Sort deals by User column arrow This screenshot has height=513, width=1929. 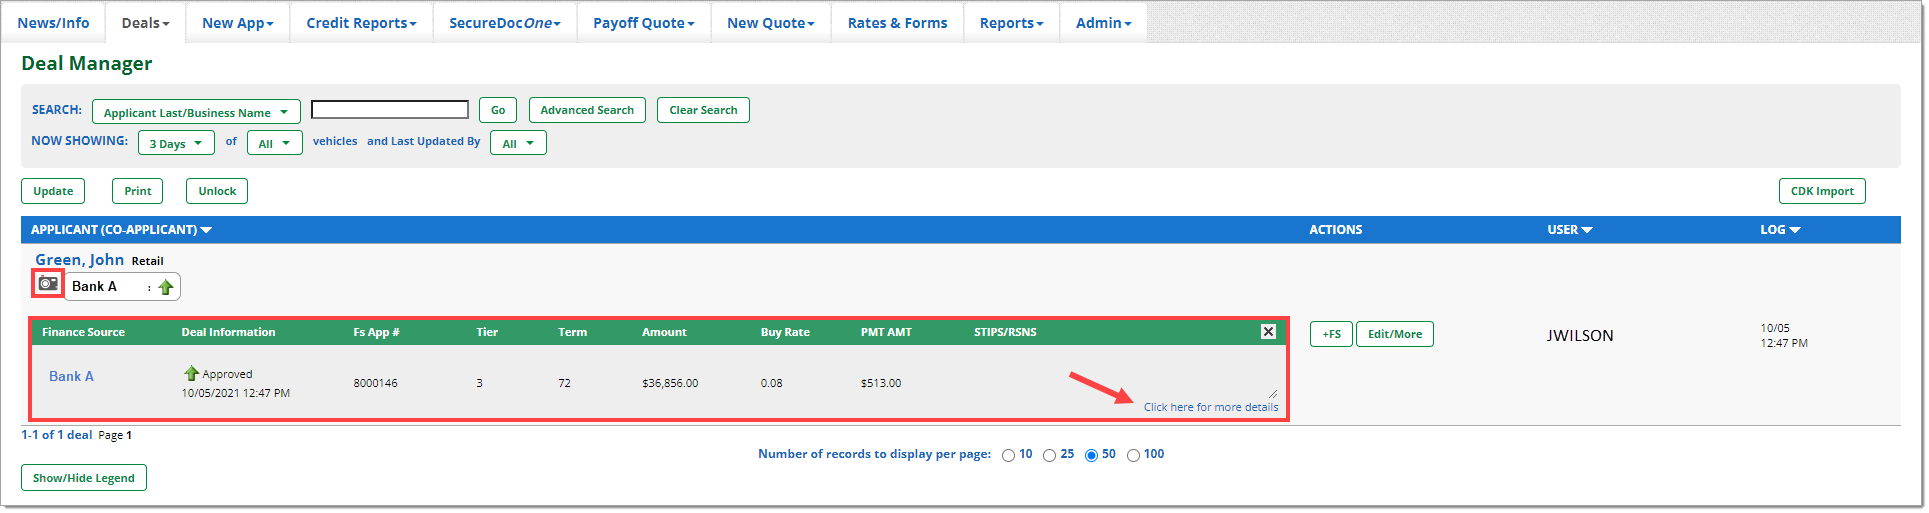[1587, 230]
